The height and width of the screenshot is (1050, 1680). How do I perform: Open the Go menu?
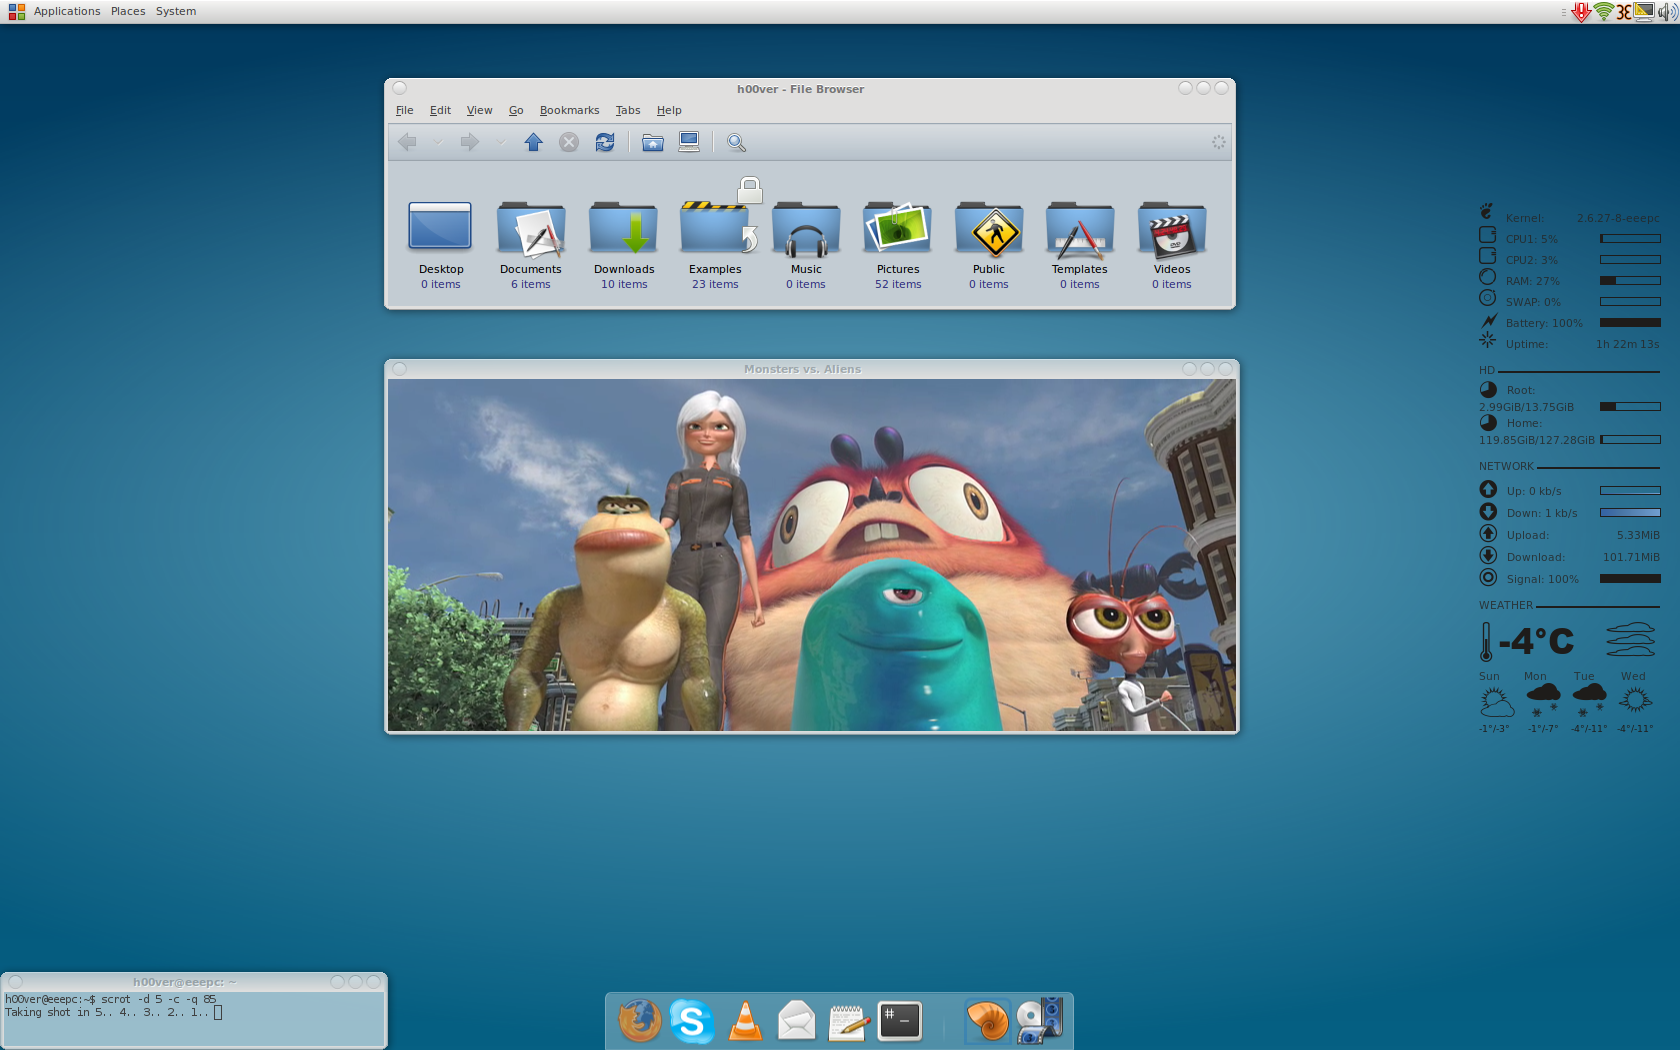[x=516, y=111]
